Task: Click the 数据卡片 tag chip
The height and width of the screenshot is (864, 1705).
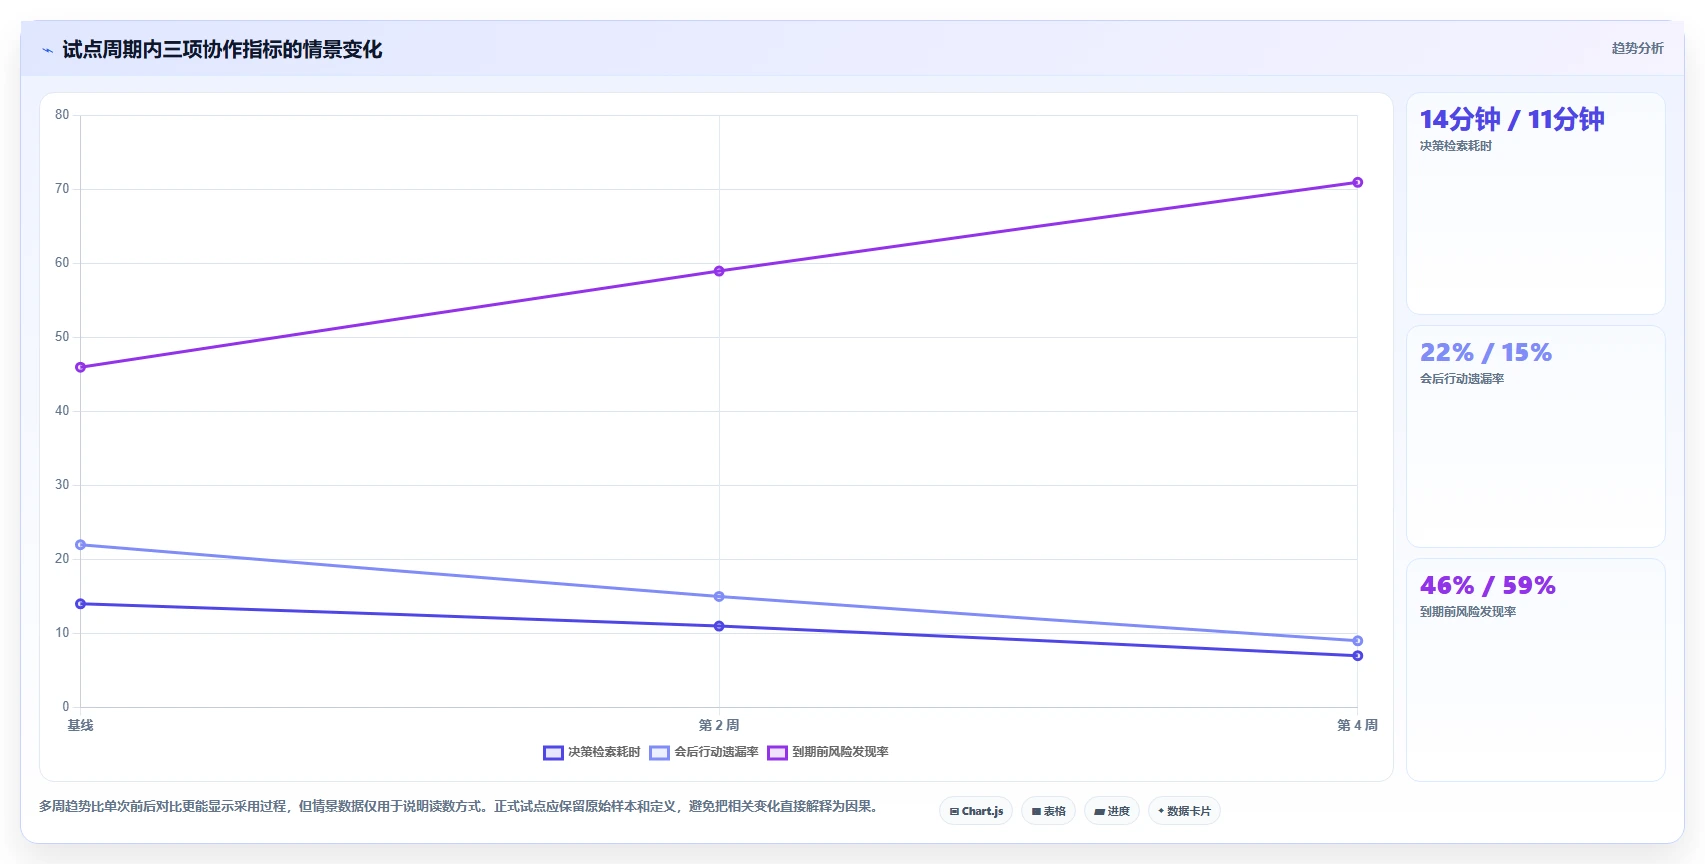Action: coord(1184,811)
